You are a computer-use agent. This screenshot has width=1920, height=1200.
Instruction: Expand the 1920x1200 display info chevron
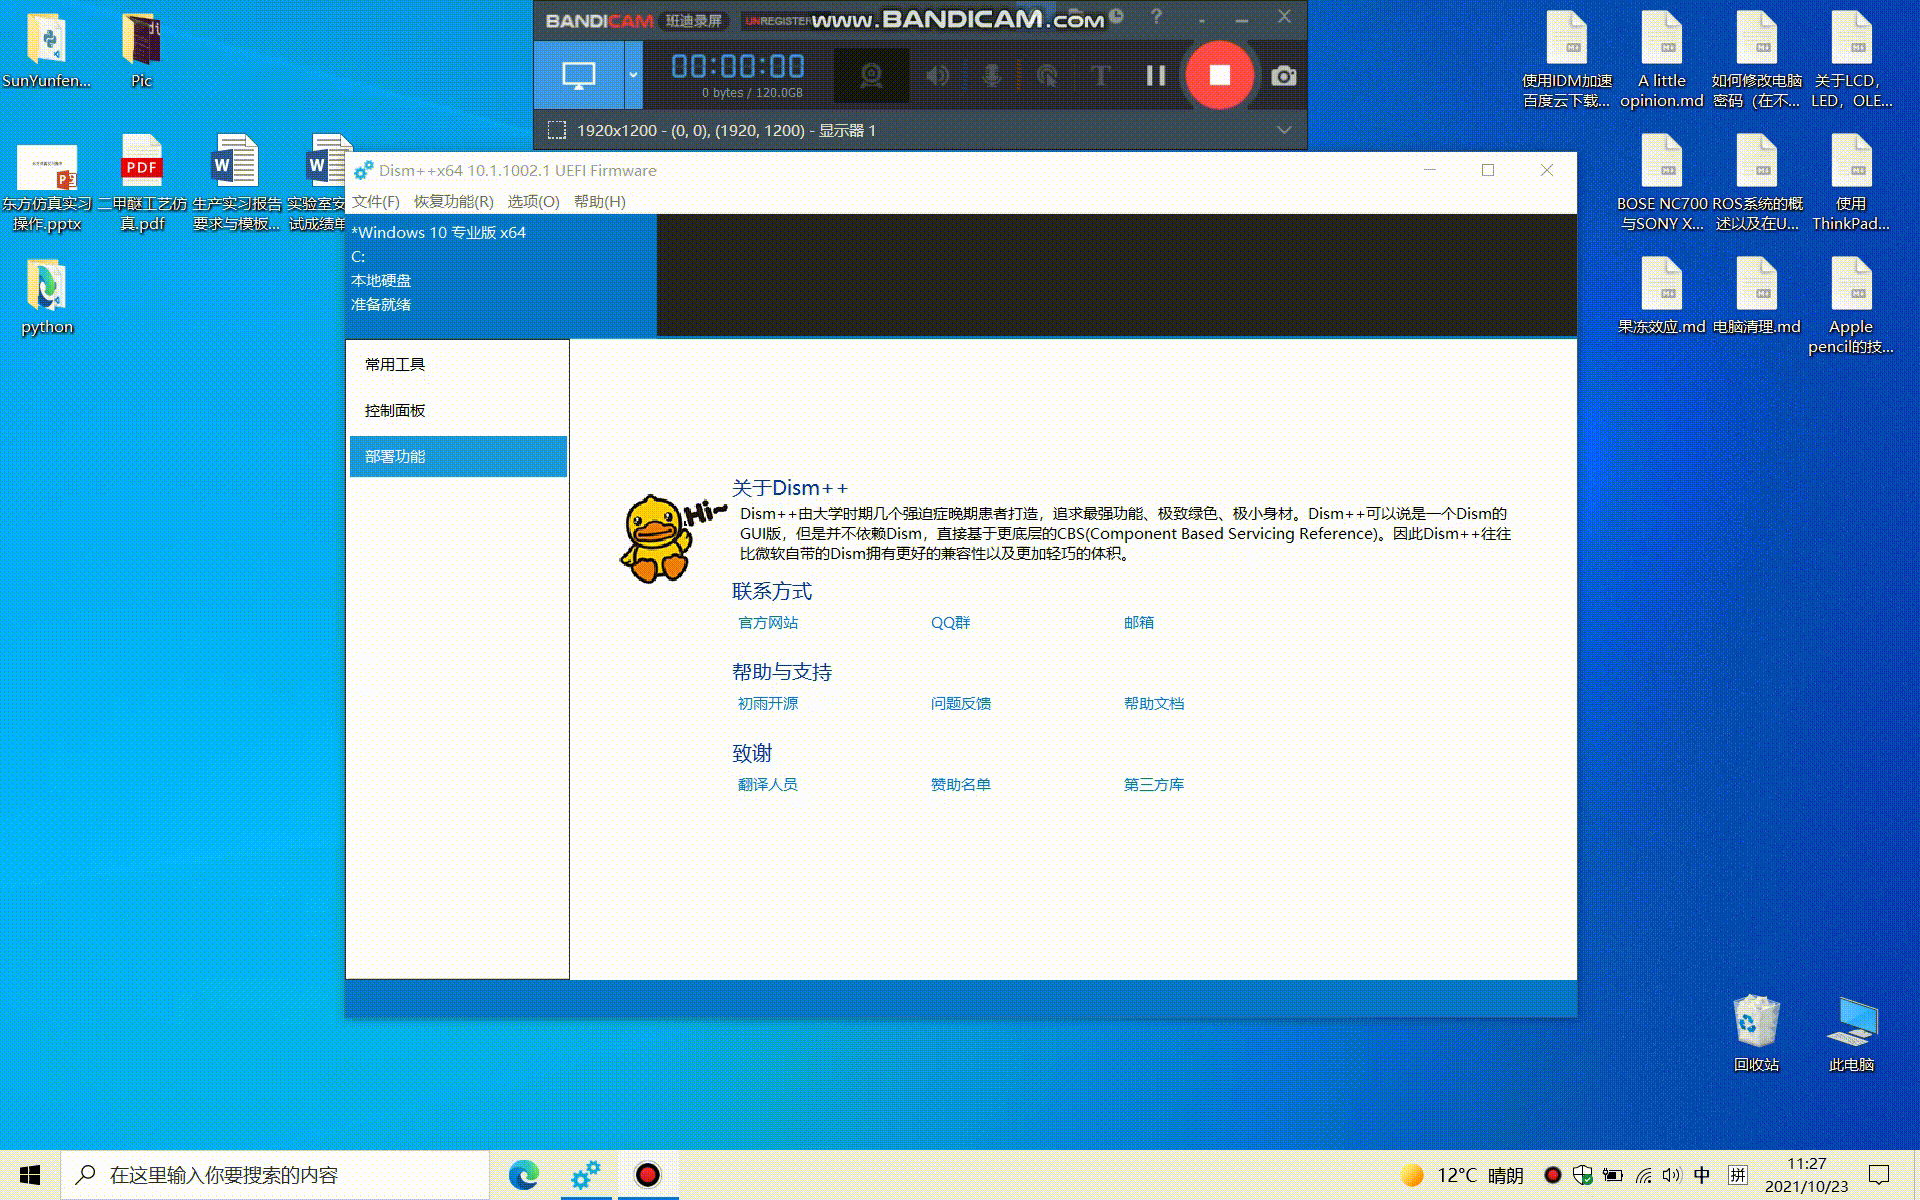[x=1284, y=130]
